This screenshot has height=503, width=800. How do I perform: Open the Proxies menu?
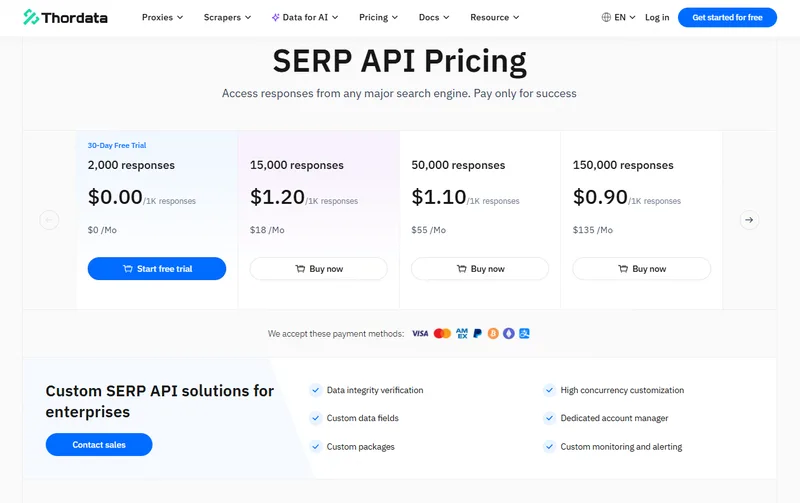[162, 17]
